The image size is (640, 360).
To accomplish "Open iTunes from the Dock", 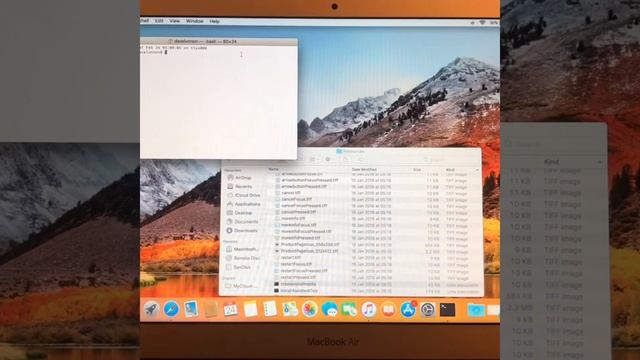I will 369,309.
